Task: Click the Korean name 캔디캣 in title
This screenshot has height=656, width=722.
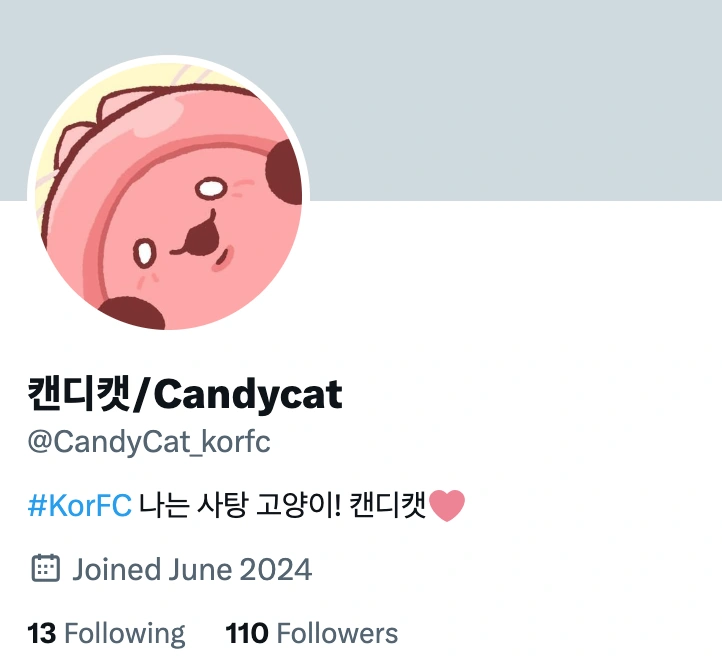Action: coord(80,393)
